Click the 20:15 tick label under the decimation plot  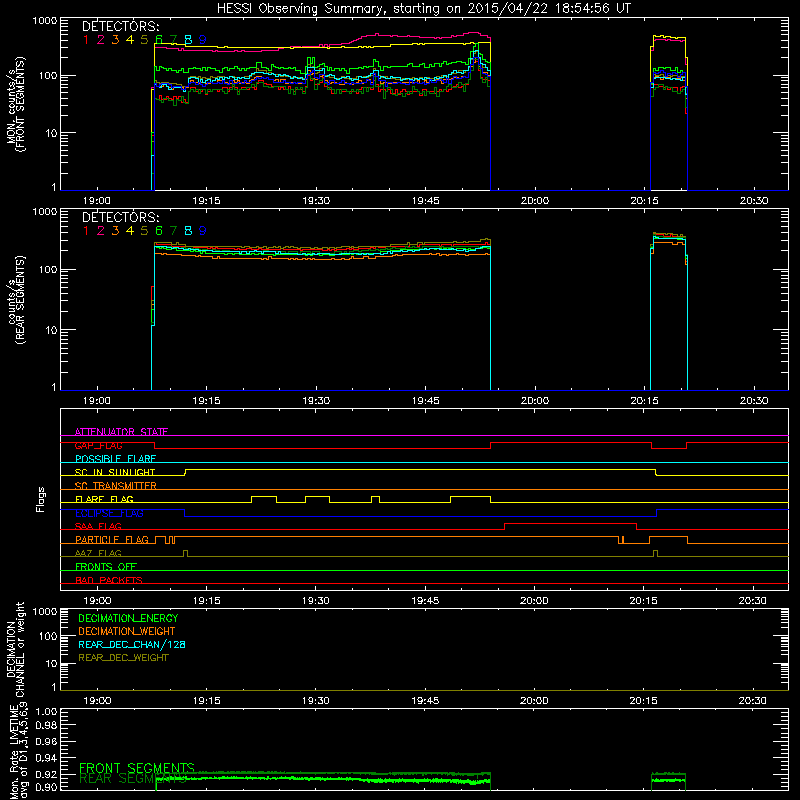tap(643, 701)
